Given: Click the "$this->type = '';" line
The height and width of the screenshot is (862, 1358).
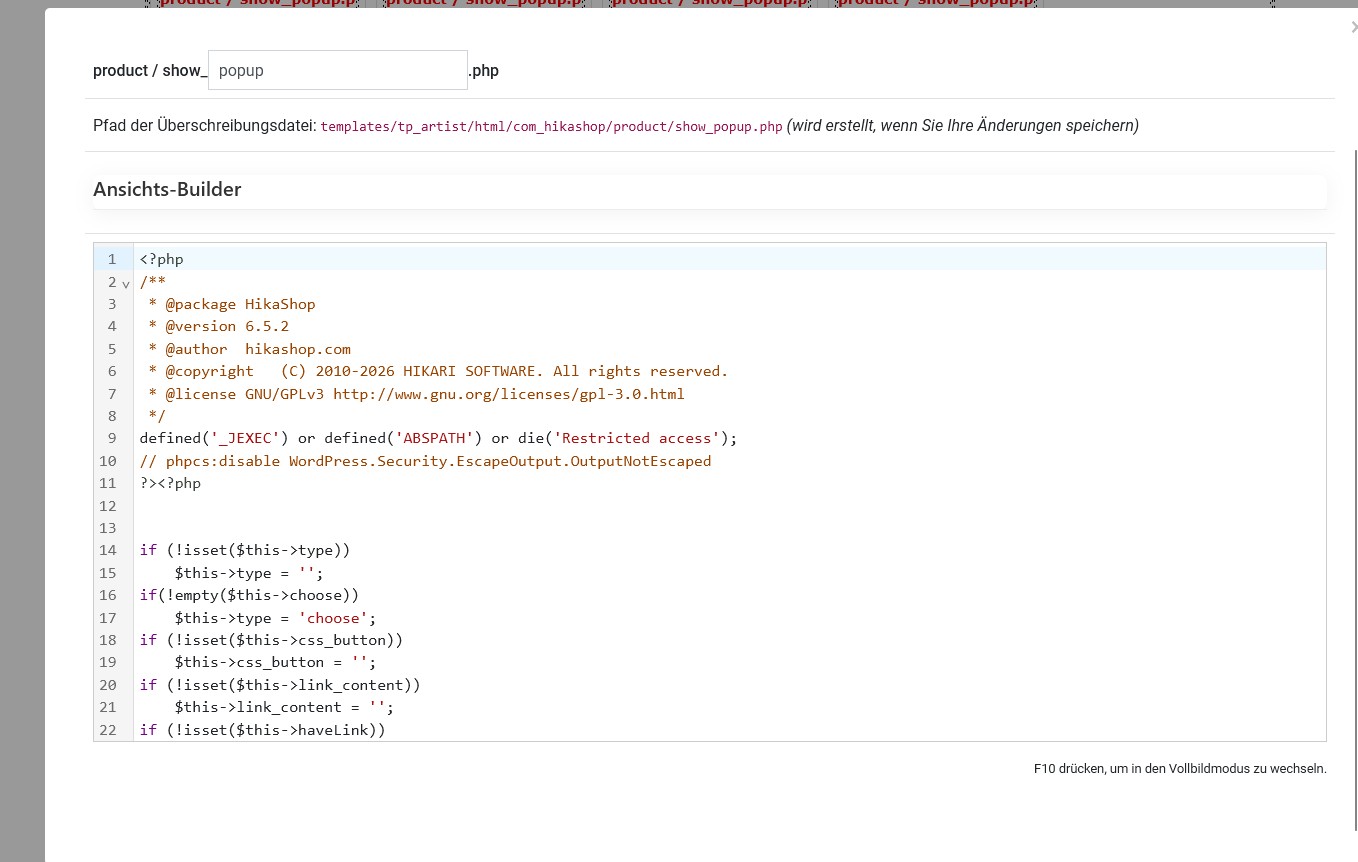Looking at the screenshot, I should pos(249,573).
